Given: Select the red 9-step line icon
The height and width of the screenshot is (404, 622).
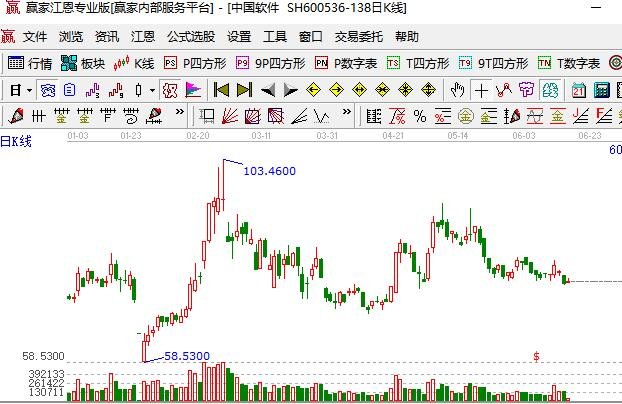Looking at the screenshot, I should click(x=116, y=90).
